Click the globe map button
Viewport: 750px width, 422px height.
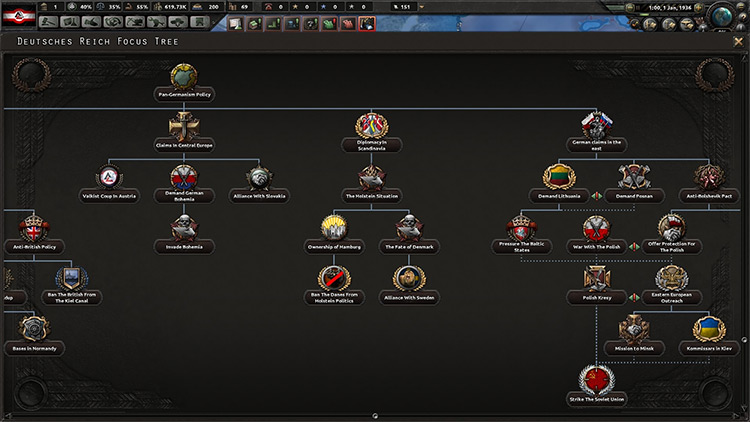(x=720, y=17)
